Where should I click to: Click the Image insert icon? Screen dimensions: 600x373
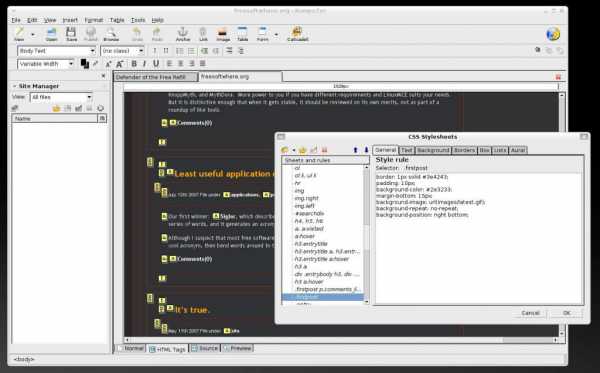pyautogui.click(x=223, y=34)
